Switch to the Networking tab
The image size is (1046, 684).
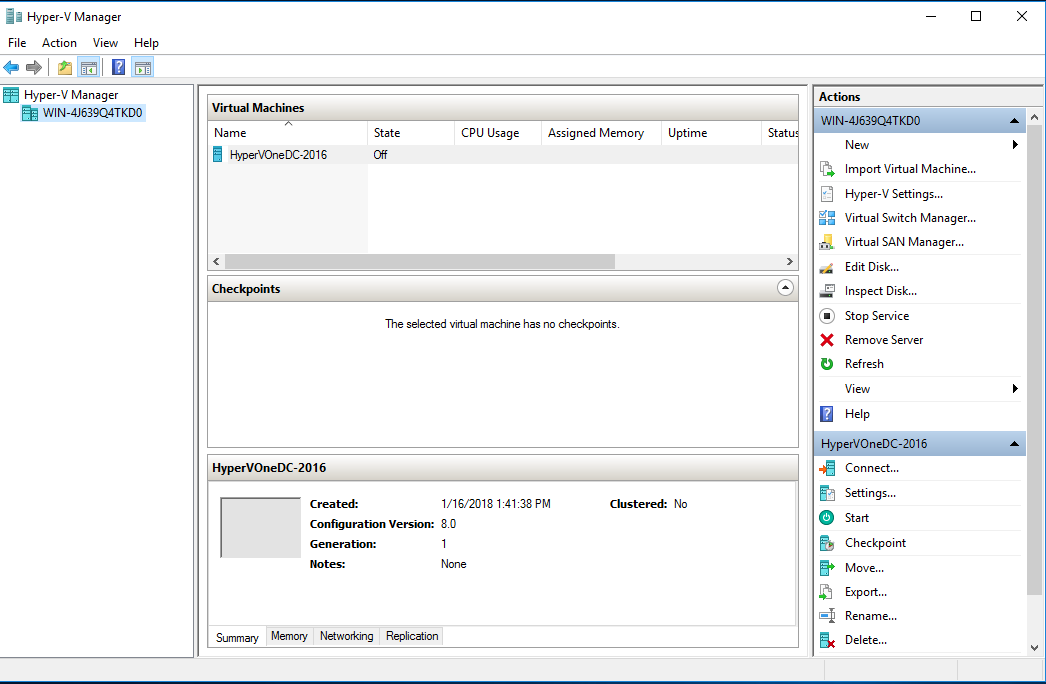(346, 636)
